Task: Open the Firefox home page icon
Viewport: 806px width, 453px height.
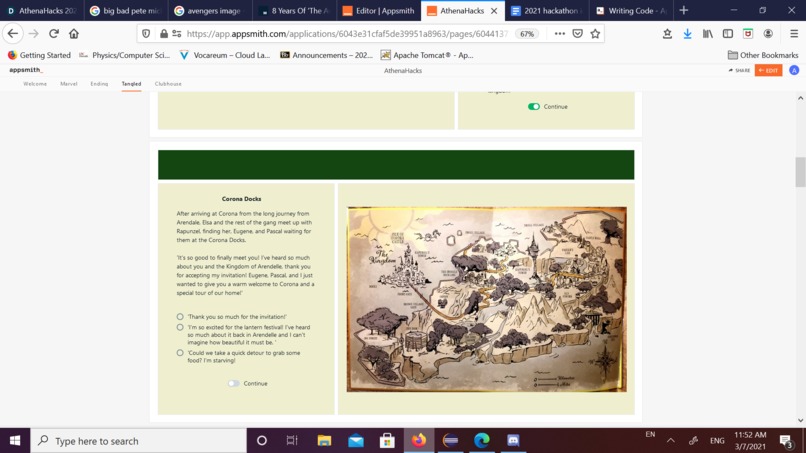Action: [x=74, y=34]
